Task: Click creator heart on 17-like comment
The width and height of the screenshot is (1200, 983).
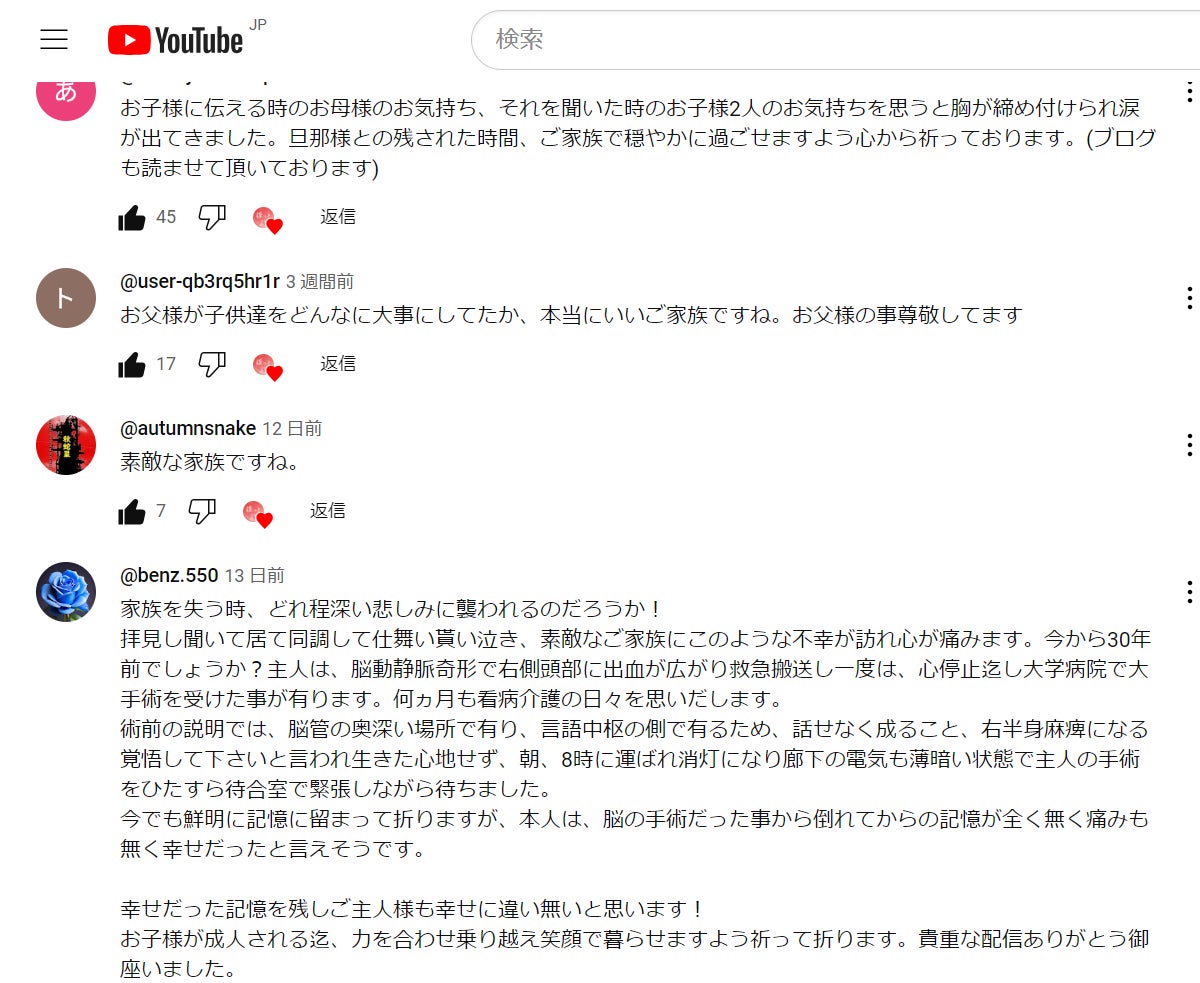Action: click(x=268, y=366)
